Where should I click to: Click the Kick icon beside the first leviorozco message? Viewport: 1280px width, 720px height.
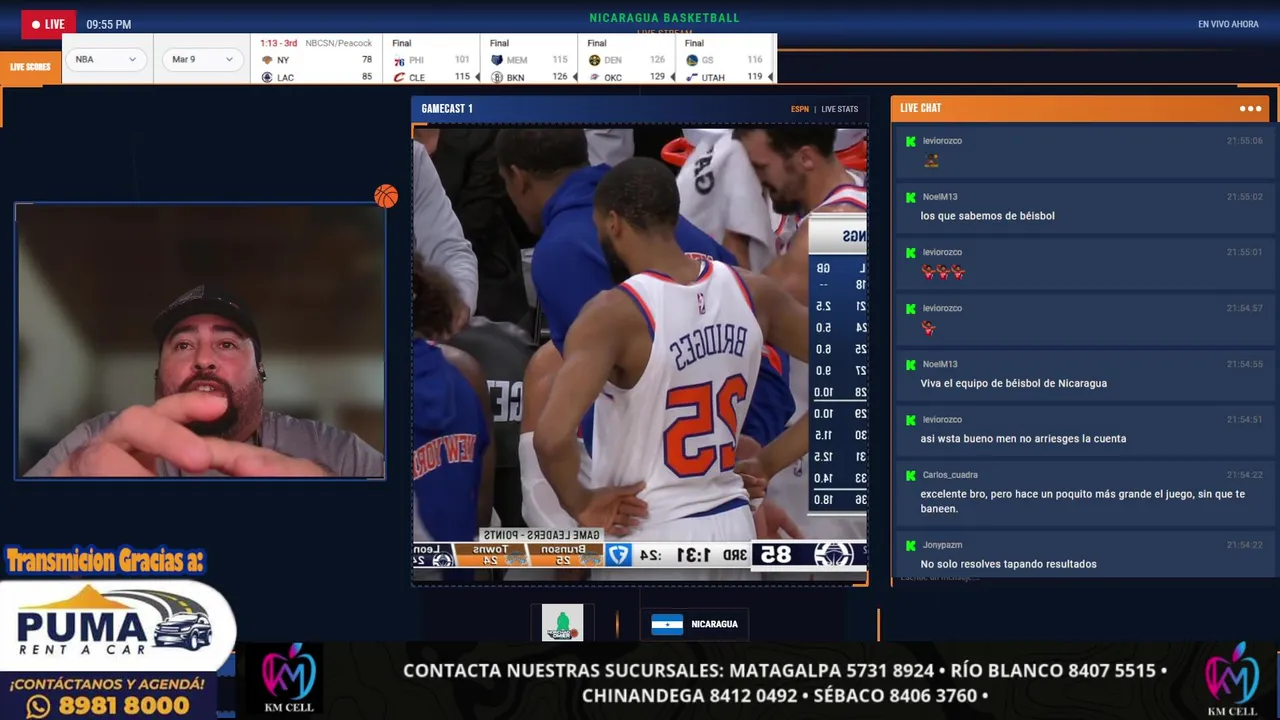click(x=910, y=141)
